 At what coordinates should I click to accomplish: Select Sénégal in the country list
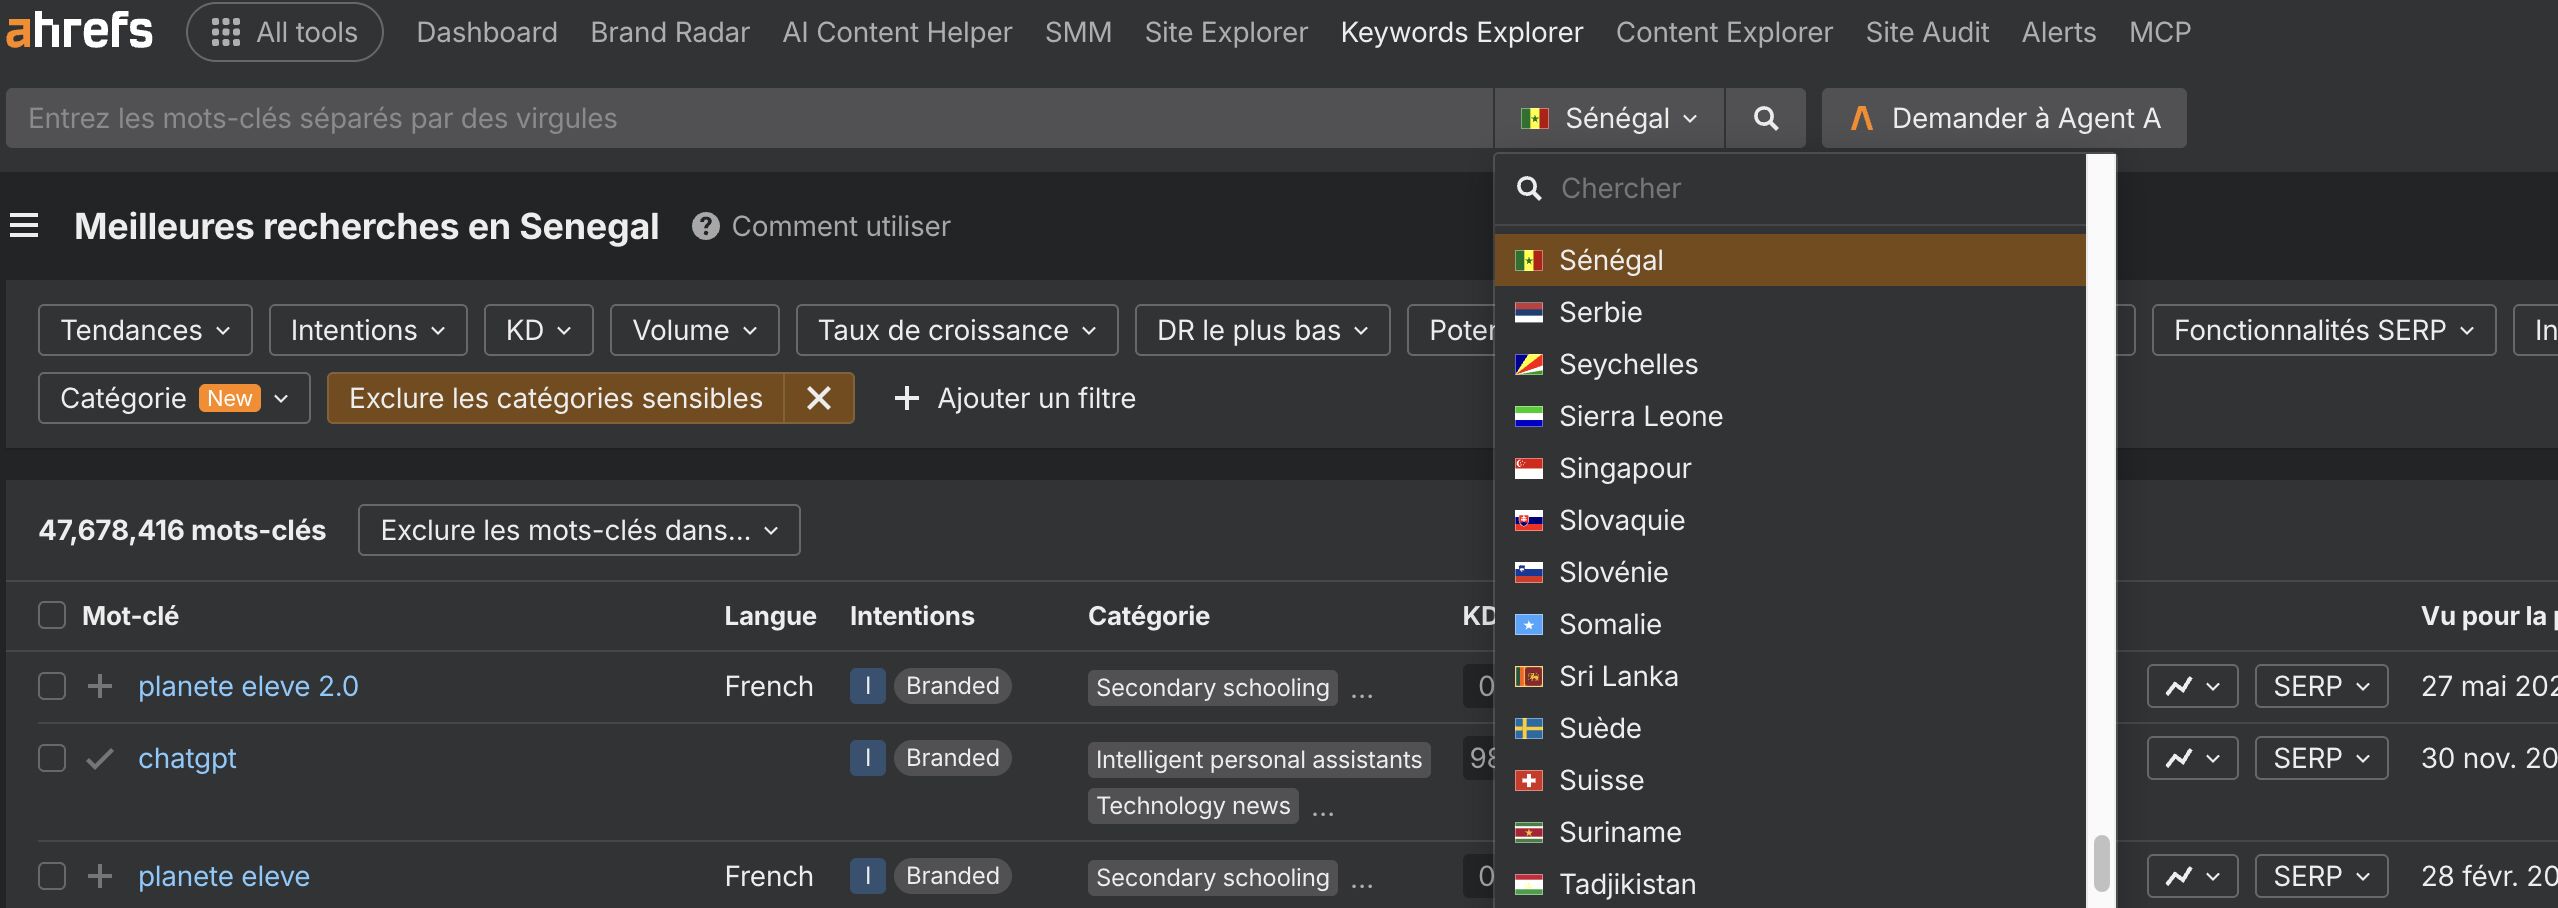point(1790,260)
